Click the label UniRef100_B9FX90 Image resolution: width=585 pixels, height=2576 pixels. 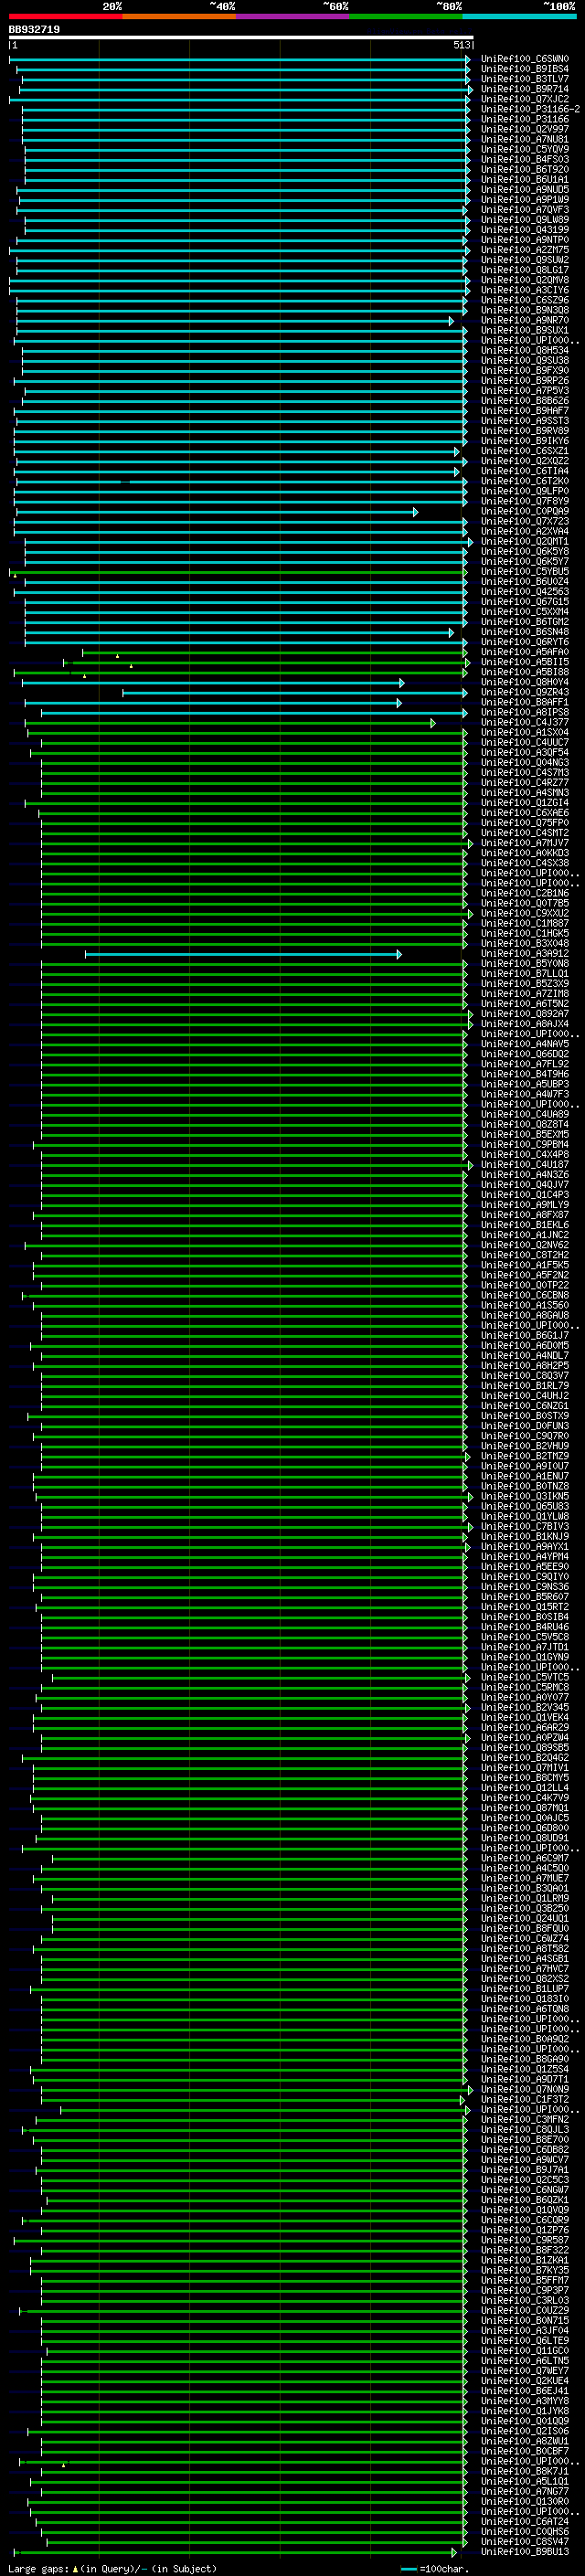click(524, 370)
